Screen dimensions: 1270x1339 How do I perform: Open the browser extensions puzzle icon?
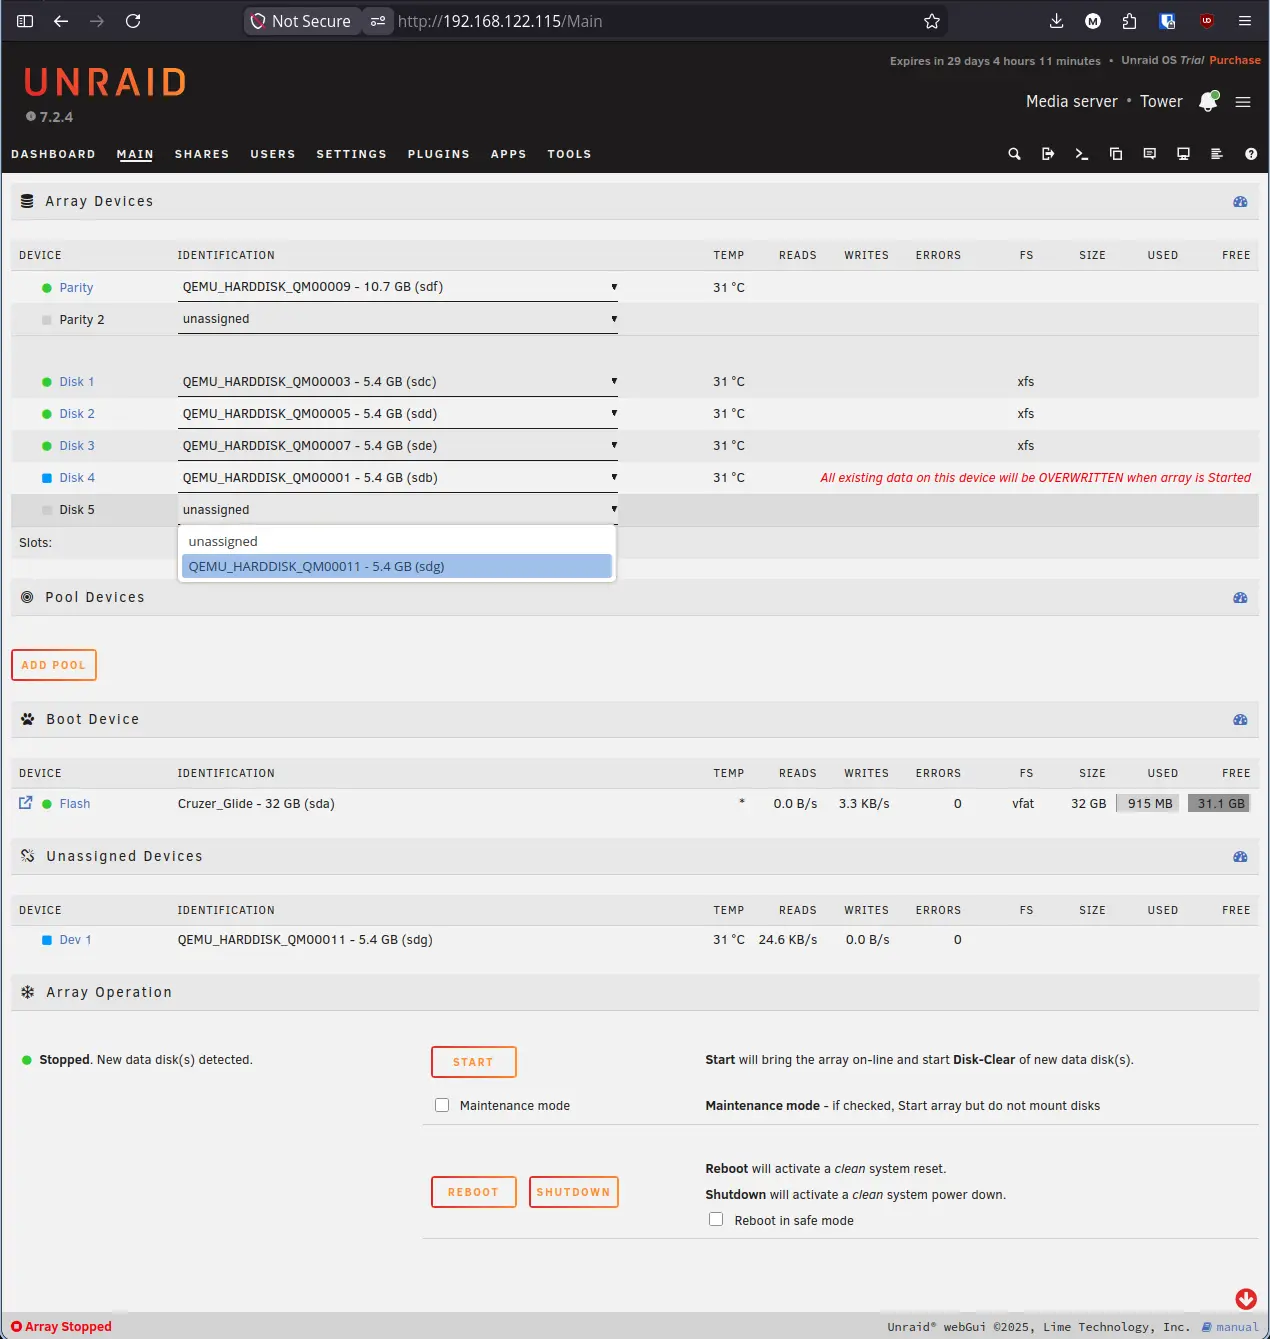tap(1129, 21)
